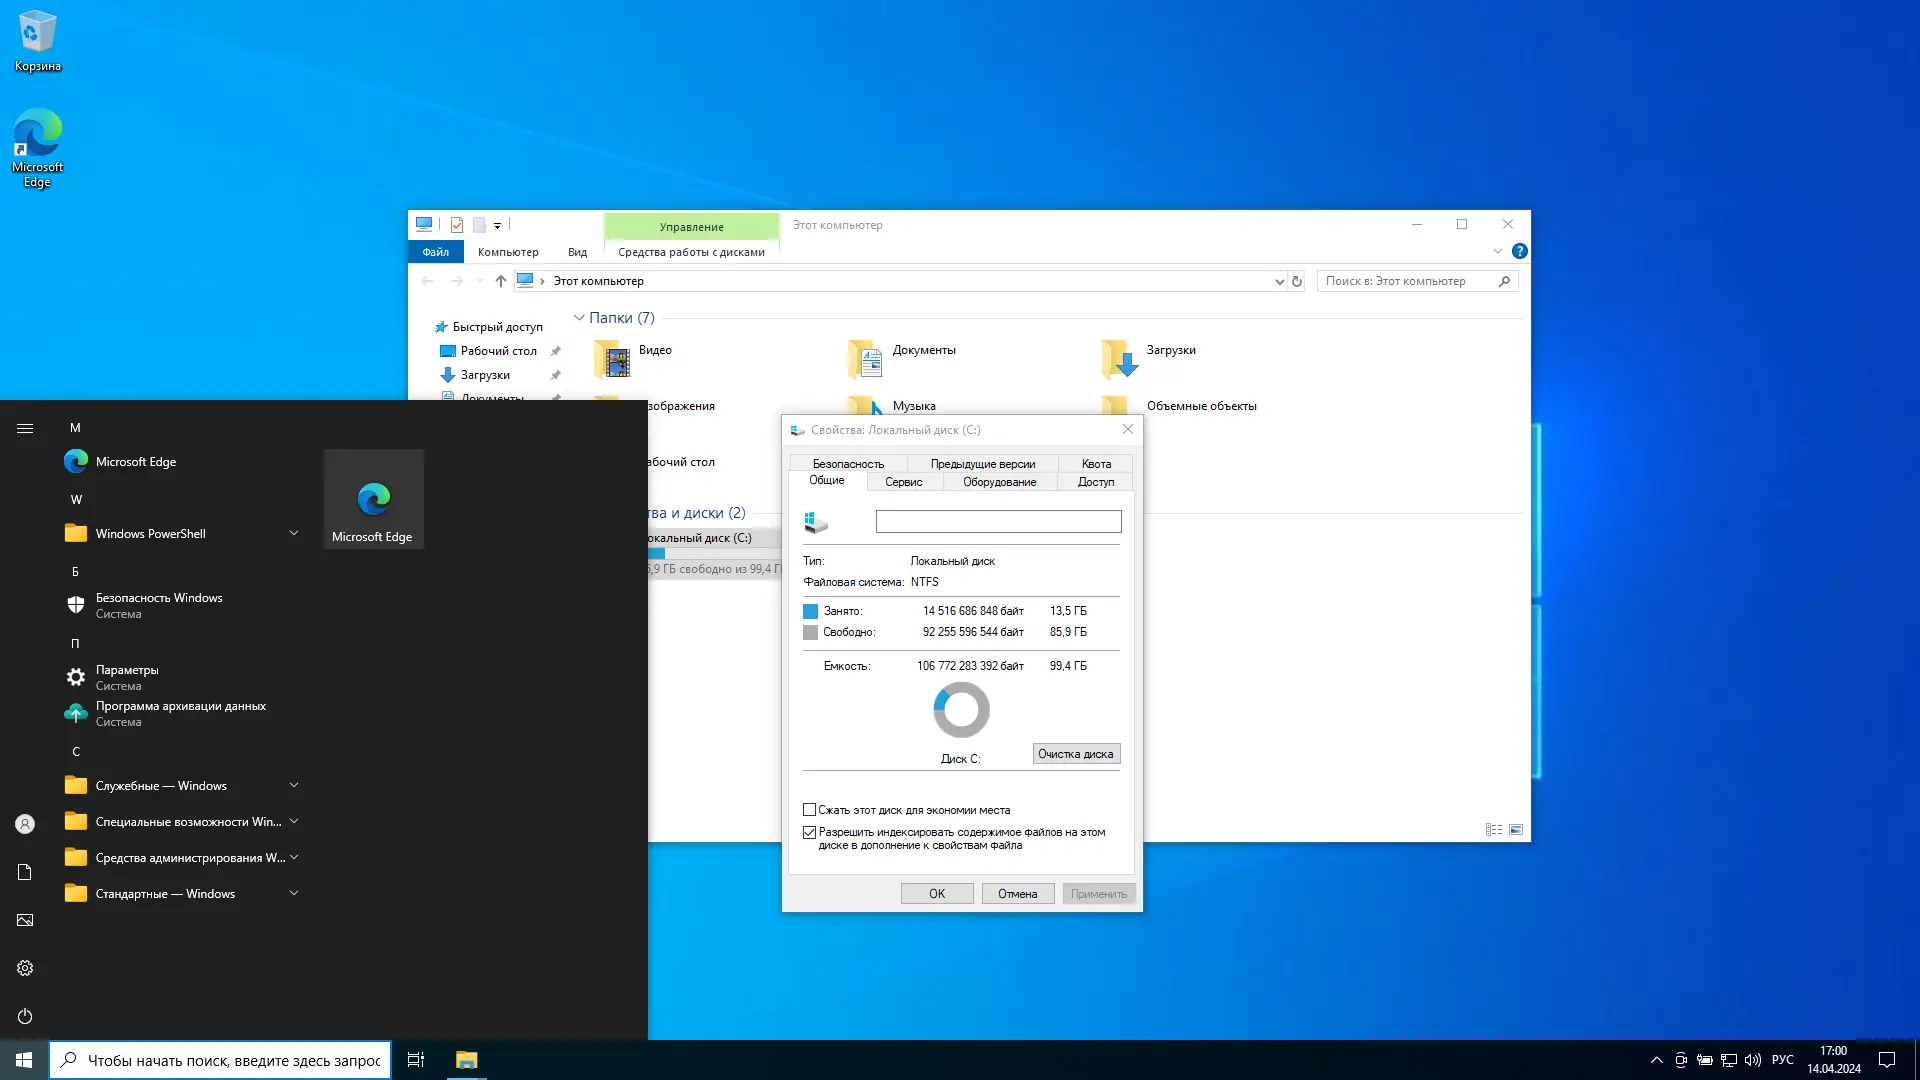Expand the Windows PowerShell folder
1920x1080 pixels.
click(294, 533)
